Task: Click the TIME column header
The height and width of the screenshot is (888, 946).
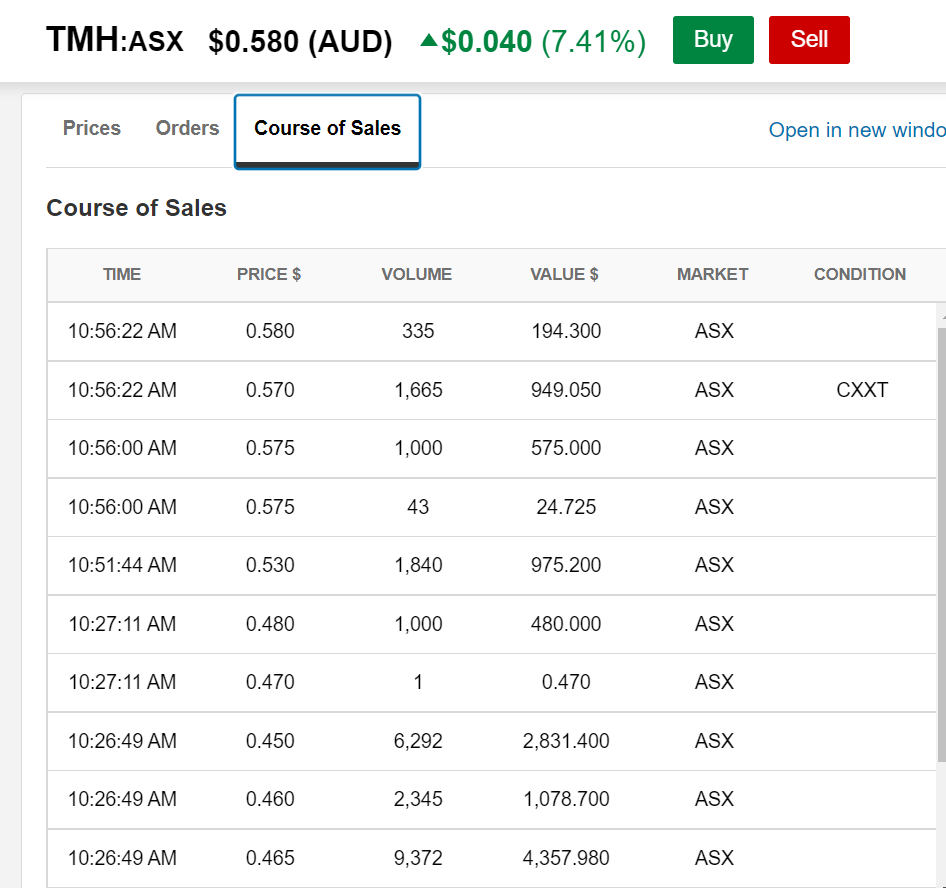Action: (122, 274)
